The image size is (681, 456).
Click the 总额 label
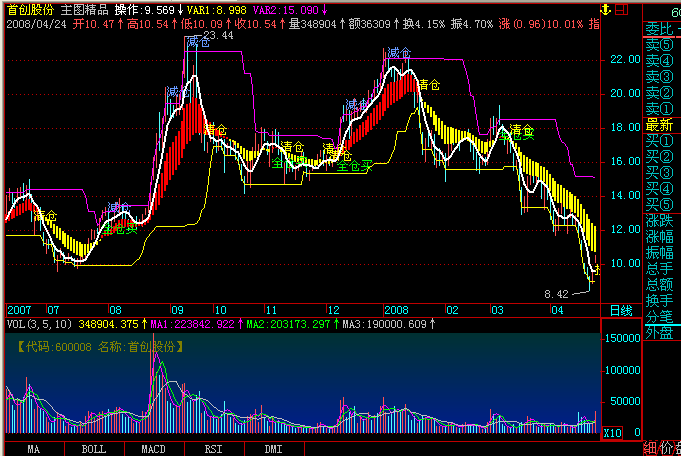(x=659, y=285)
